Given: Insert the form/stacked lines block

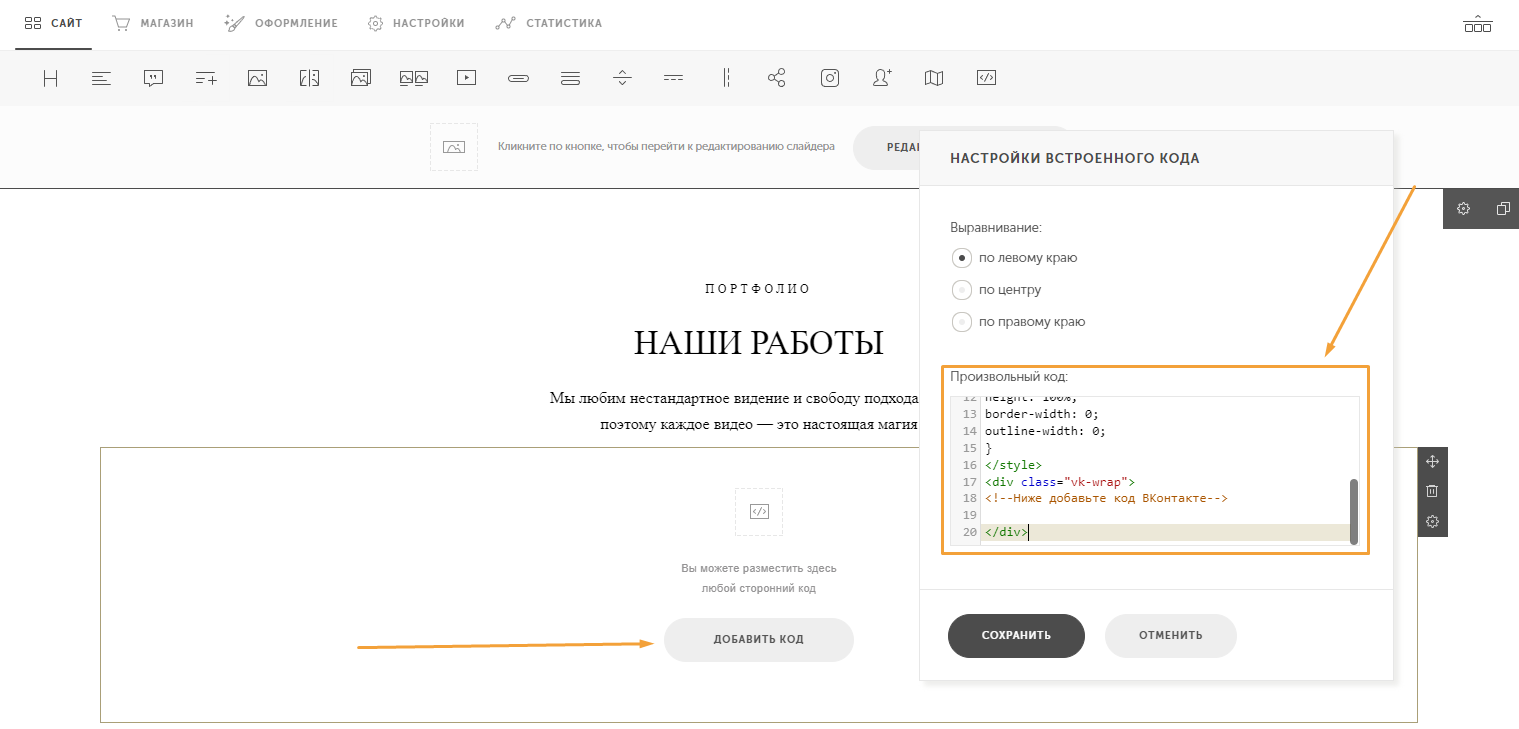Looking at the screenshot, I should click(x=570, y=78).
